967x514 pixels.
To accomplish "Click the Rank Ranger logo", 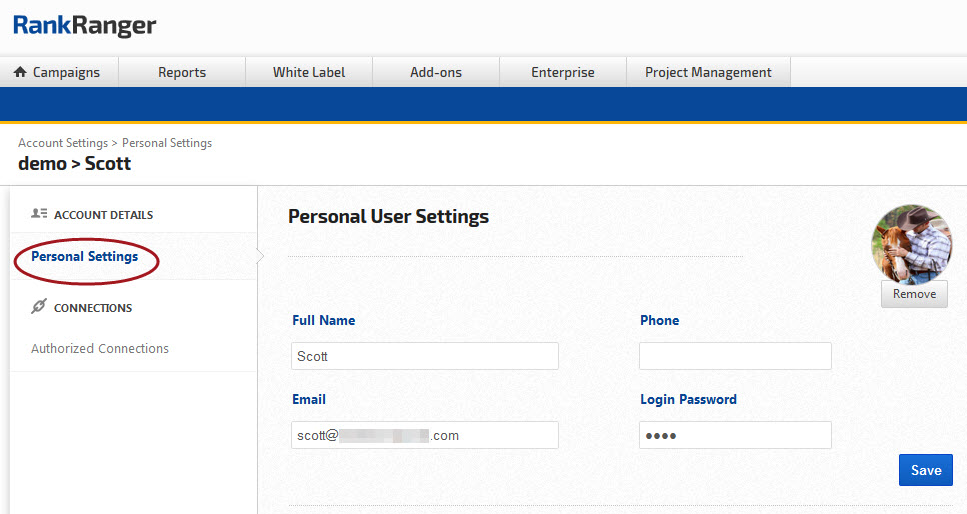I will click(85, 25).
